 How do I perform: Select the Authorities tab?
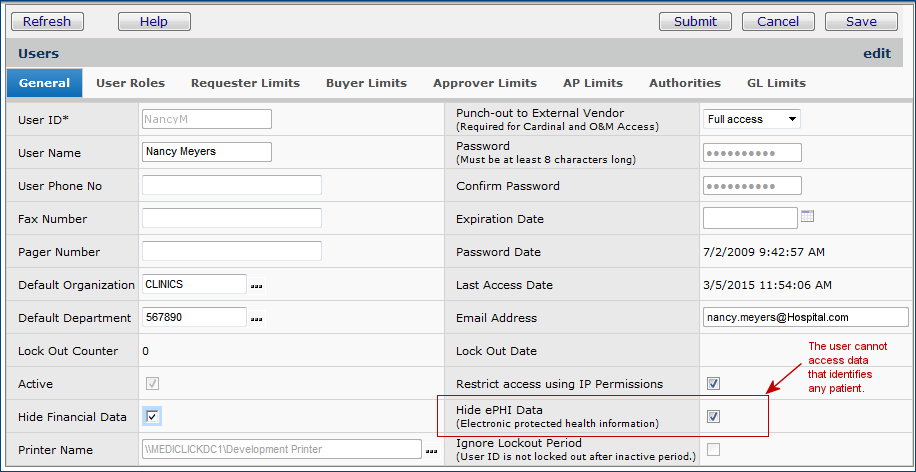click(685, 83)
